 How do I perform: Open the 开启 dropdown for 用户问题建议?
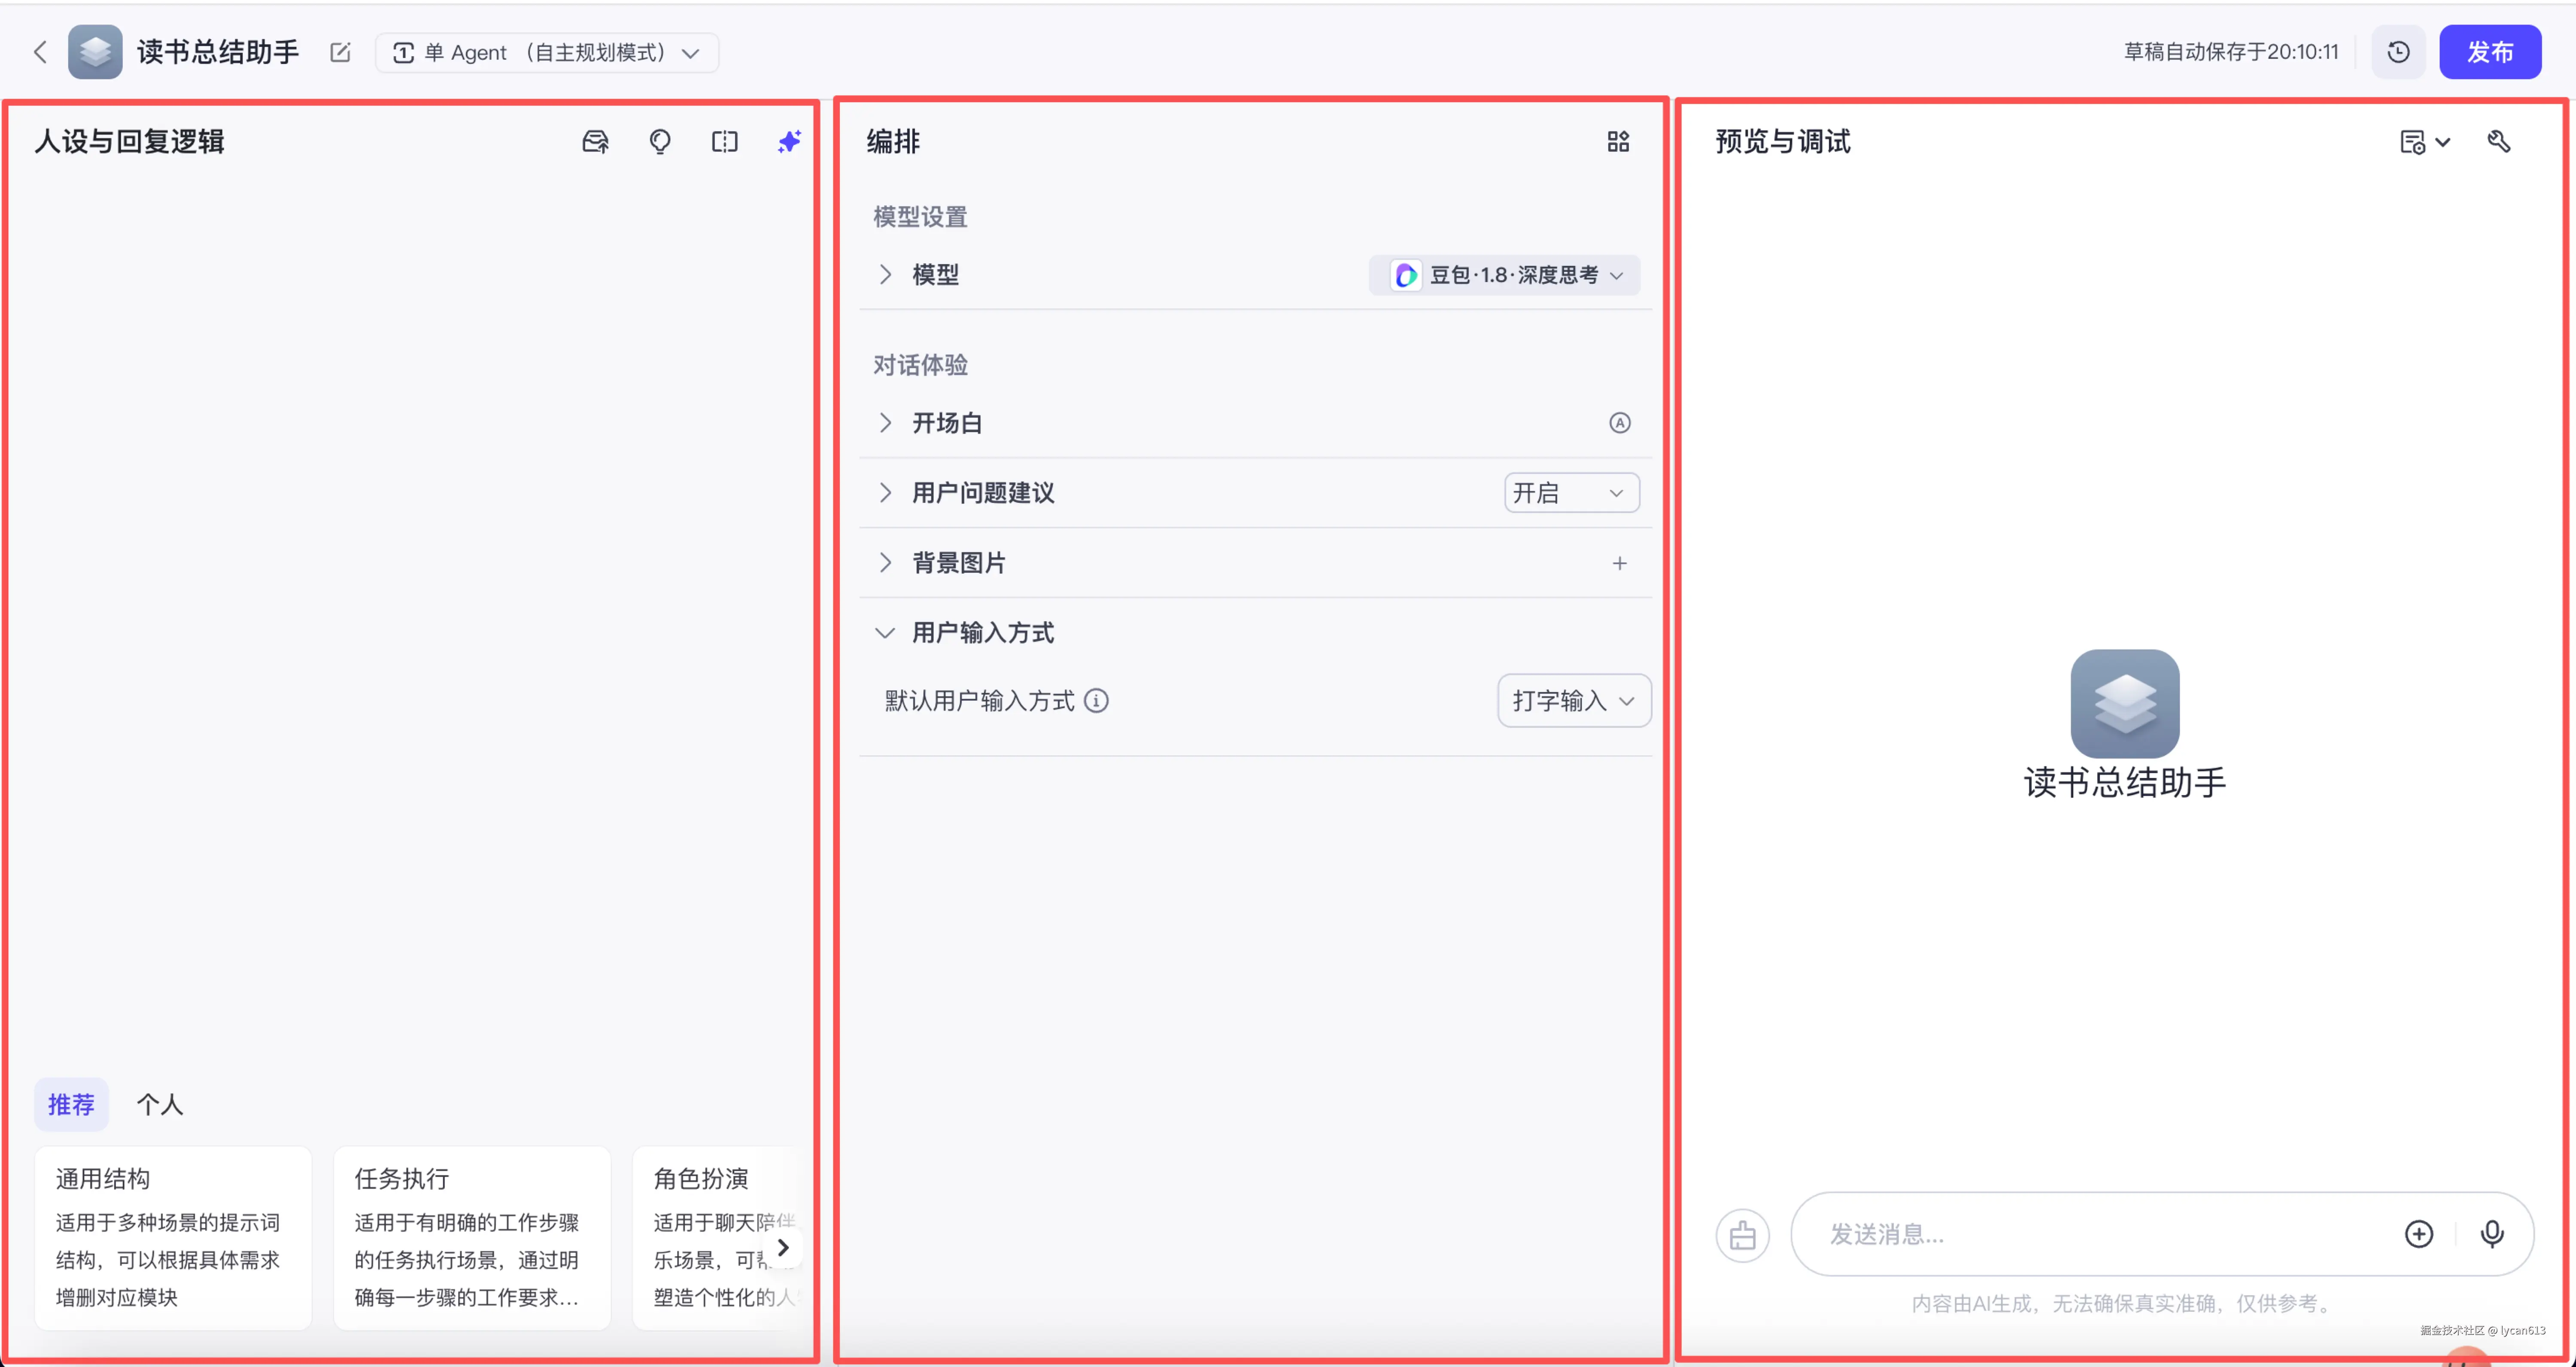1570,492
